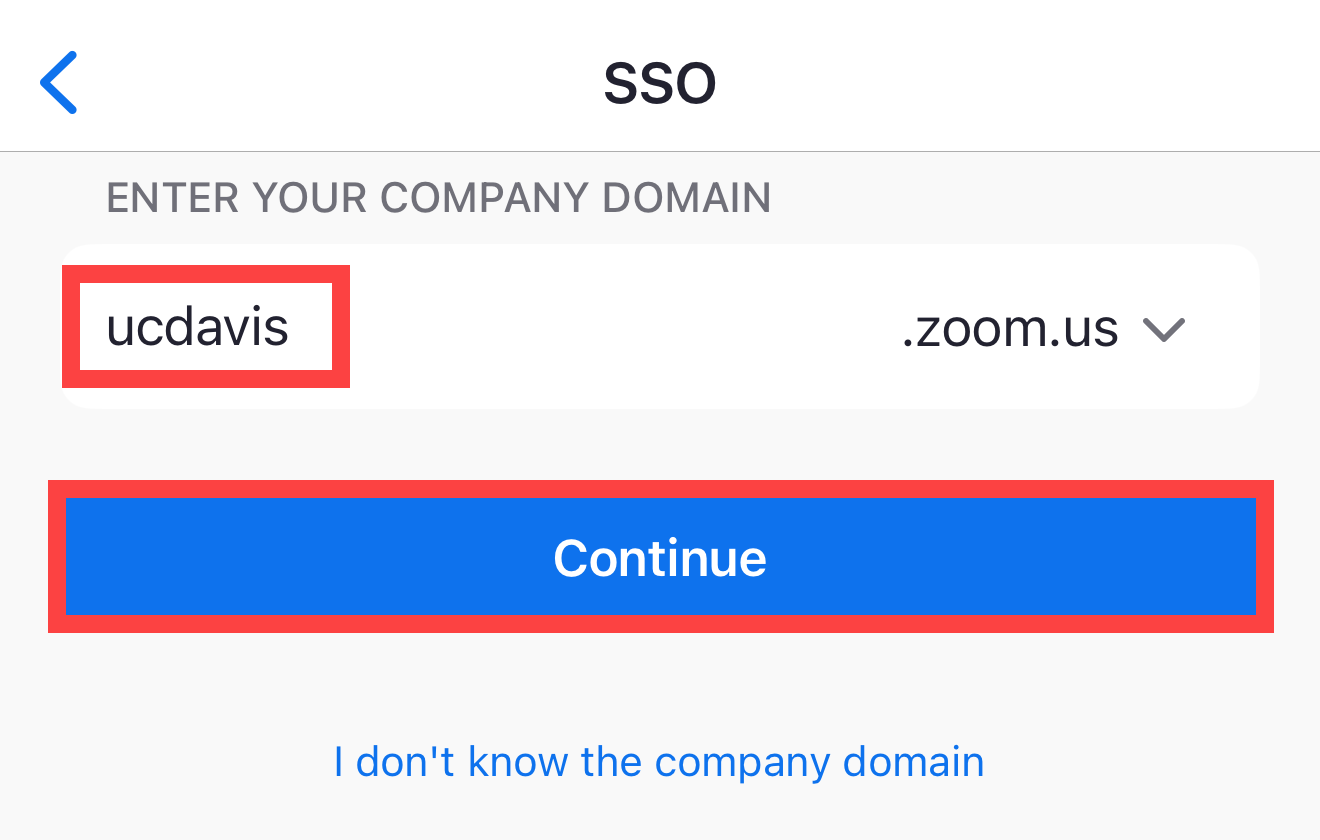
Task: Submit the ucdavis domain with Continue
Action: point(660,557)
